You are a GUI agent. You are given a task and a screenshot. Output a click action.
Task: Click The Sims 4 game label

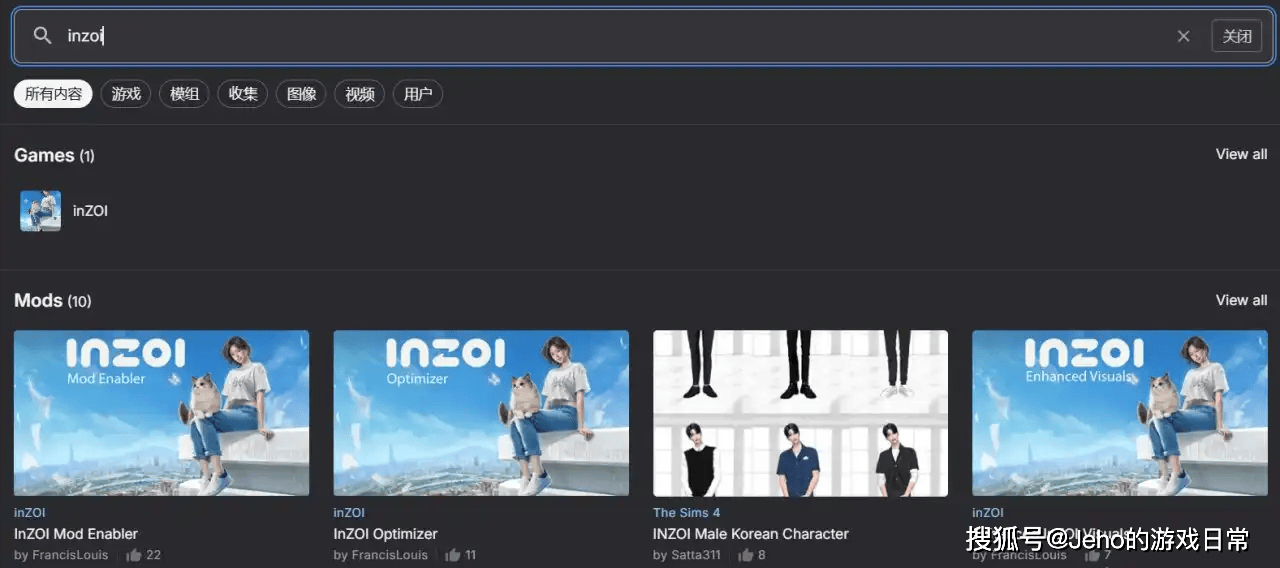[687, 512]
